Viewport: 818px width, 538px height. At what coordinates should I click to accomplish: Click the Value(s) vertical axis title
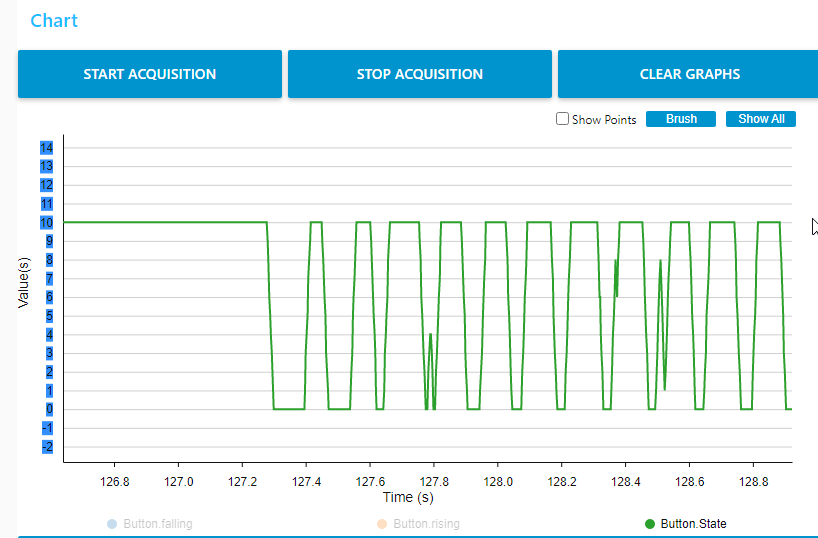(x=25, y=282)
